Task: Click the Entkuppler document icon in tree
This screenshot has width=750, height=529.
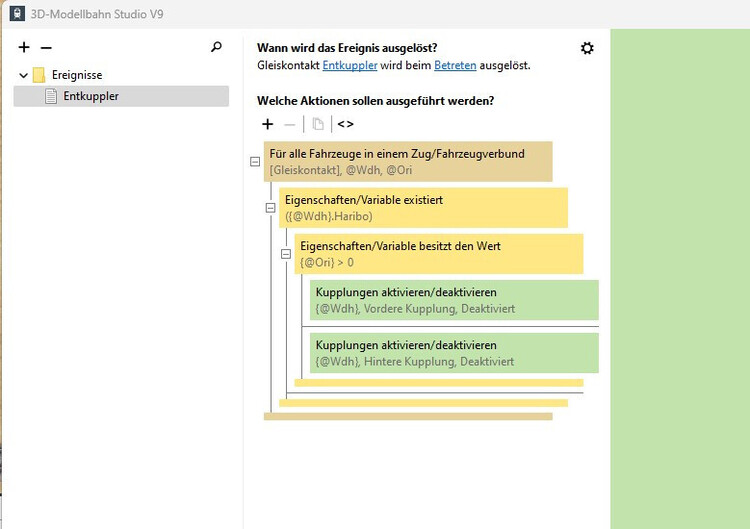Action: coord(52,96)
